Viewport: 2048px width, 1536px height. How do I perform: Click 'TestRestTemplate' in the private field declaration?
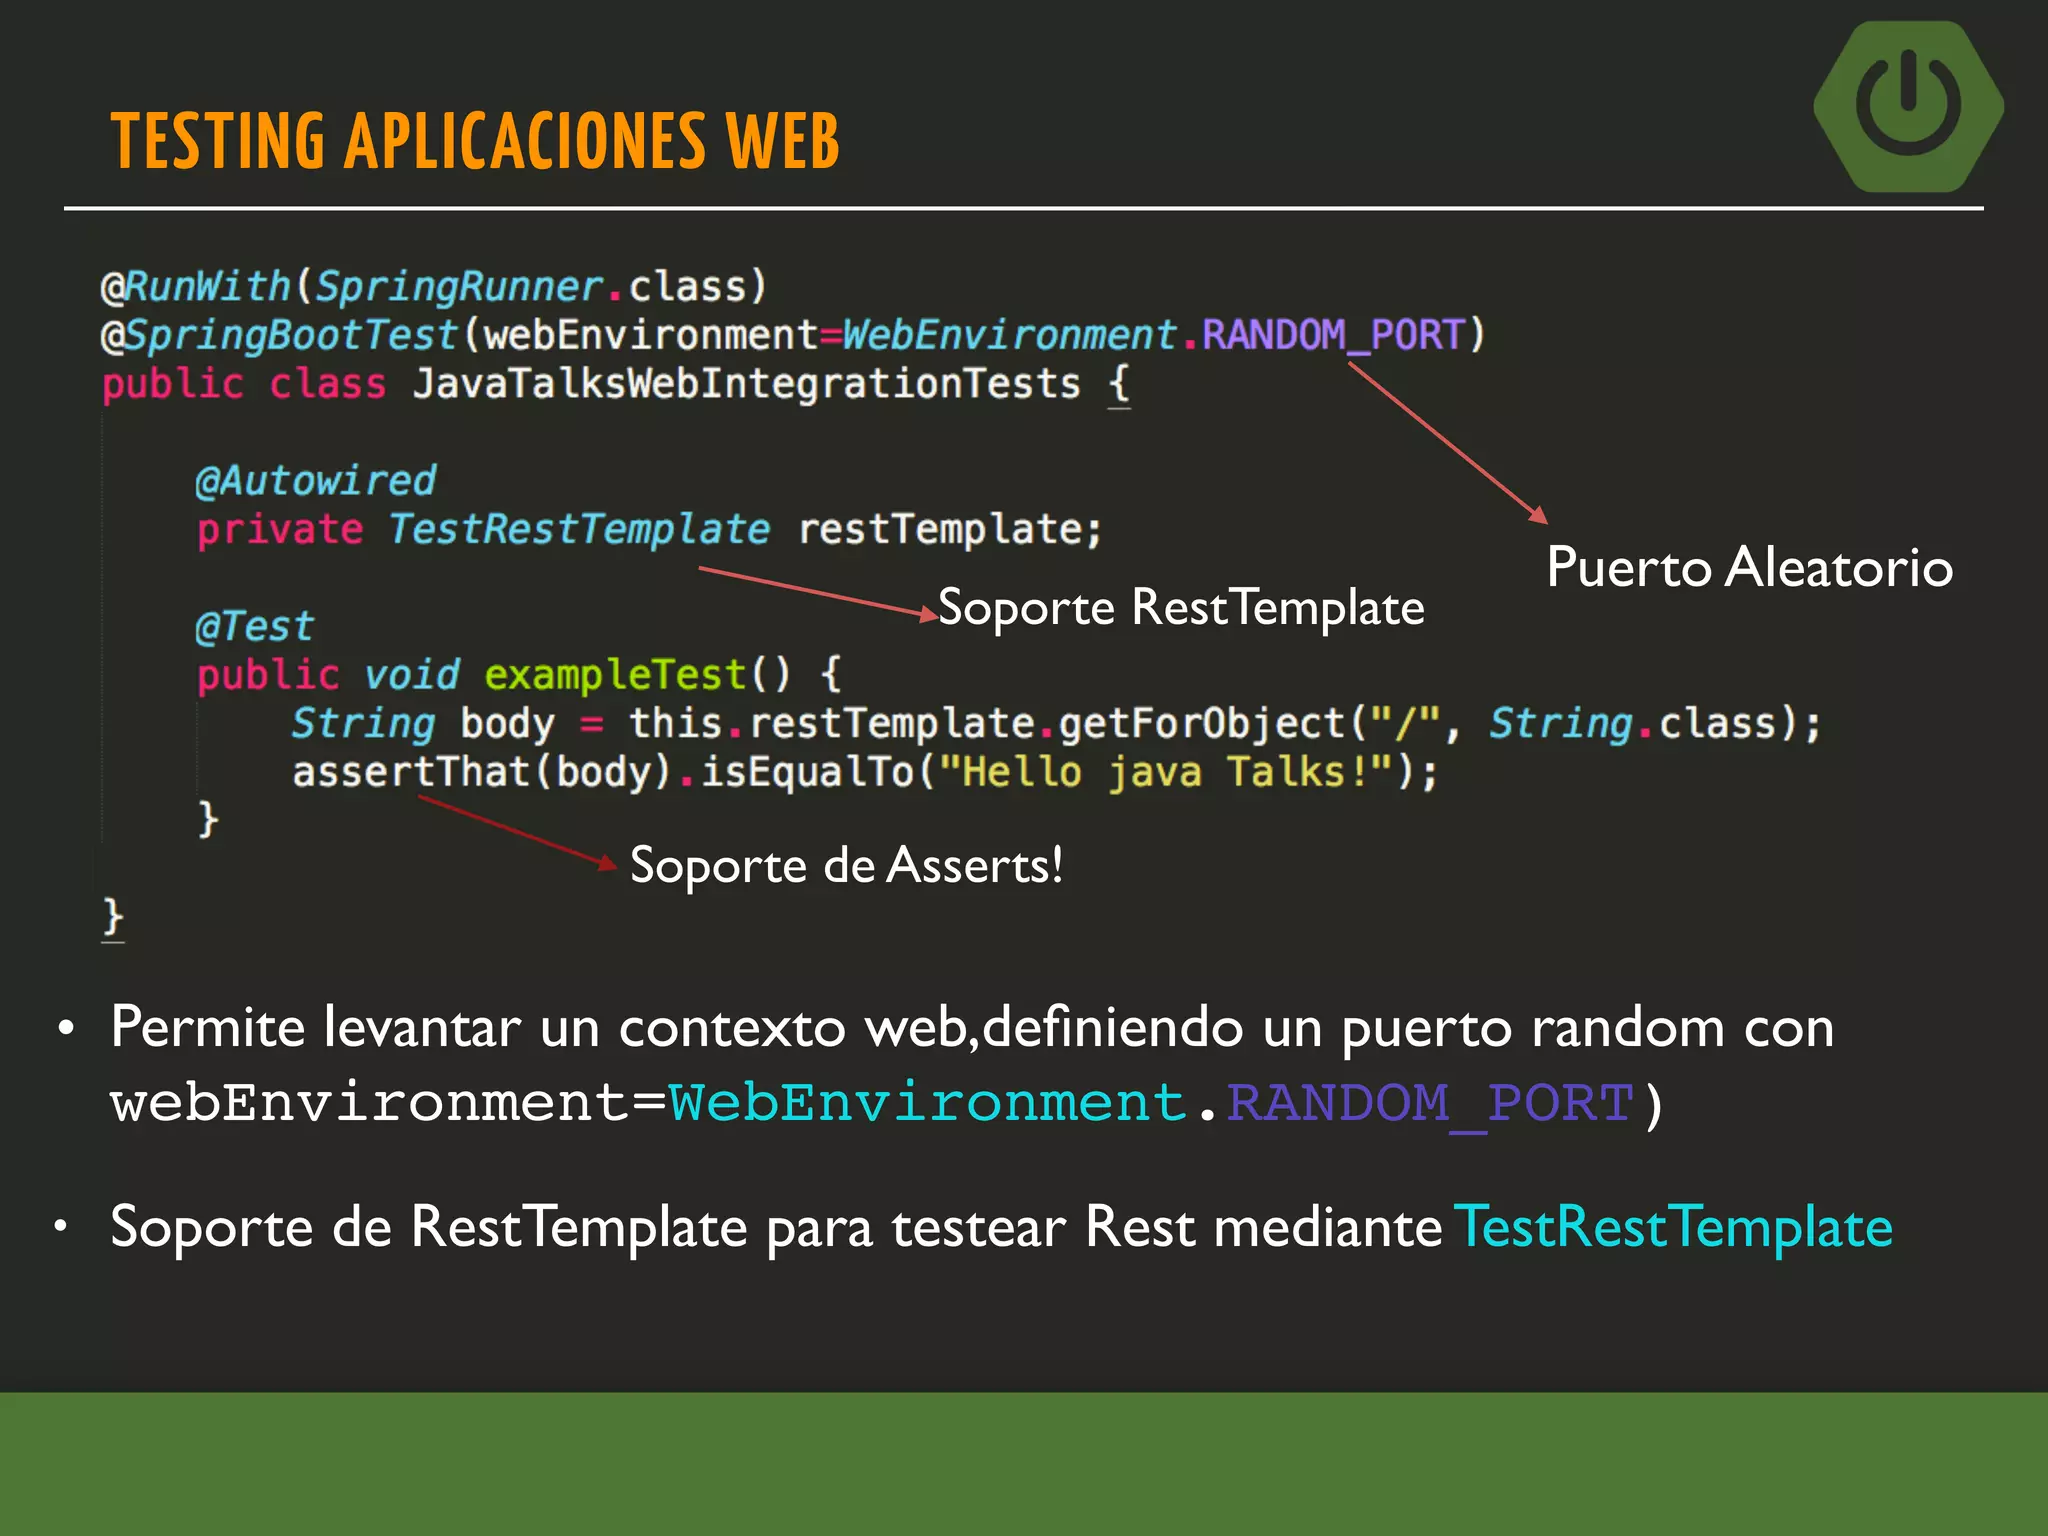(579, 529)
